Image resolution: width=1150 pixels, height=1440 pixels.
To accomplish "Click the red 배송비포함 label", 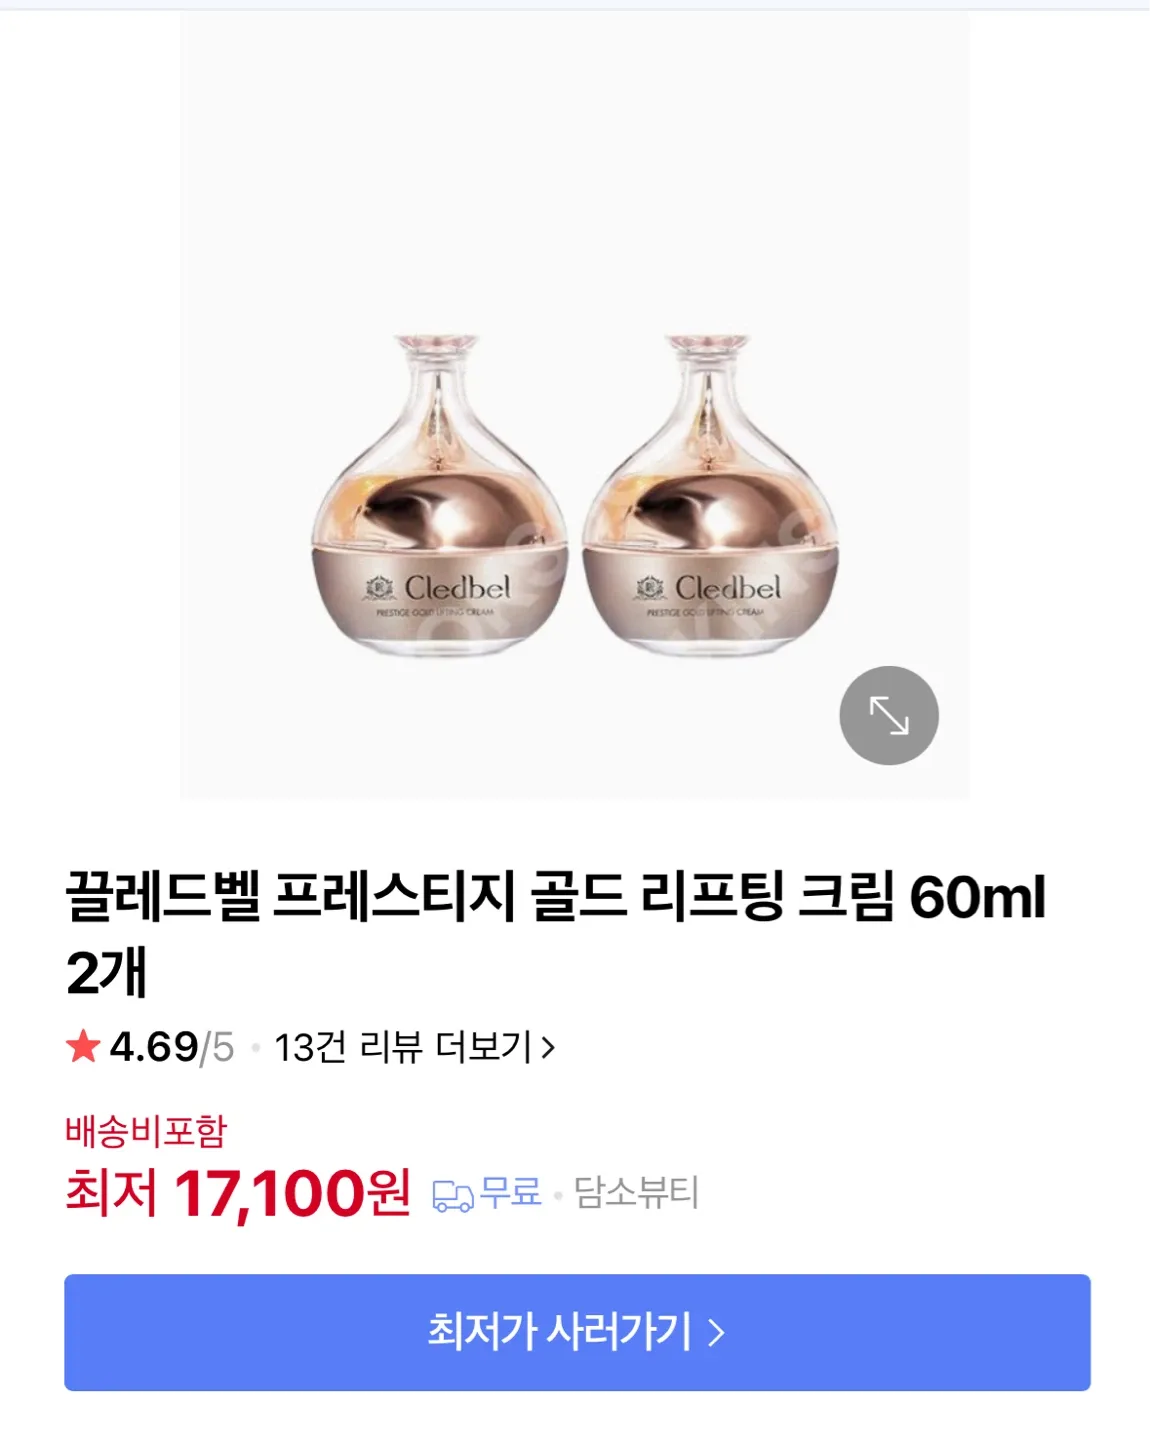I will coord(146,1131).
